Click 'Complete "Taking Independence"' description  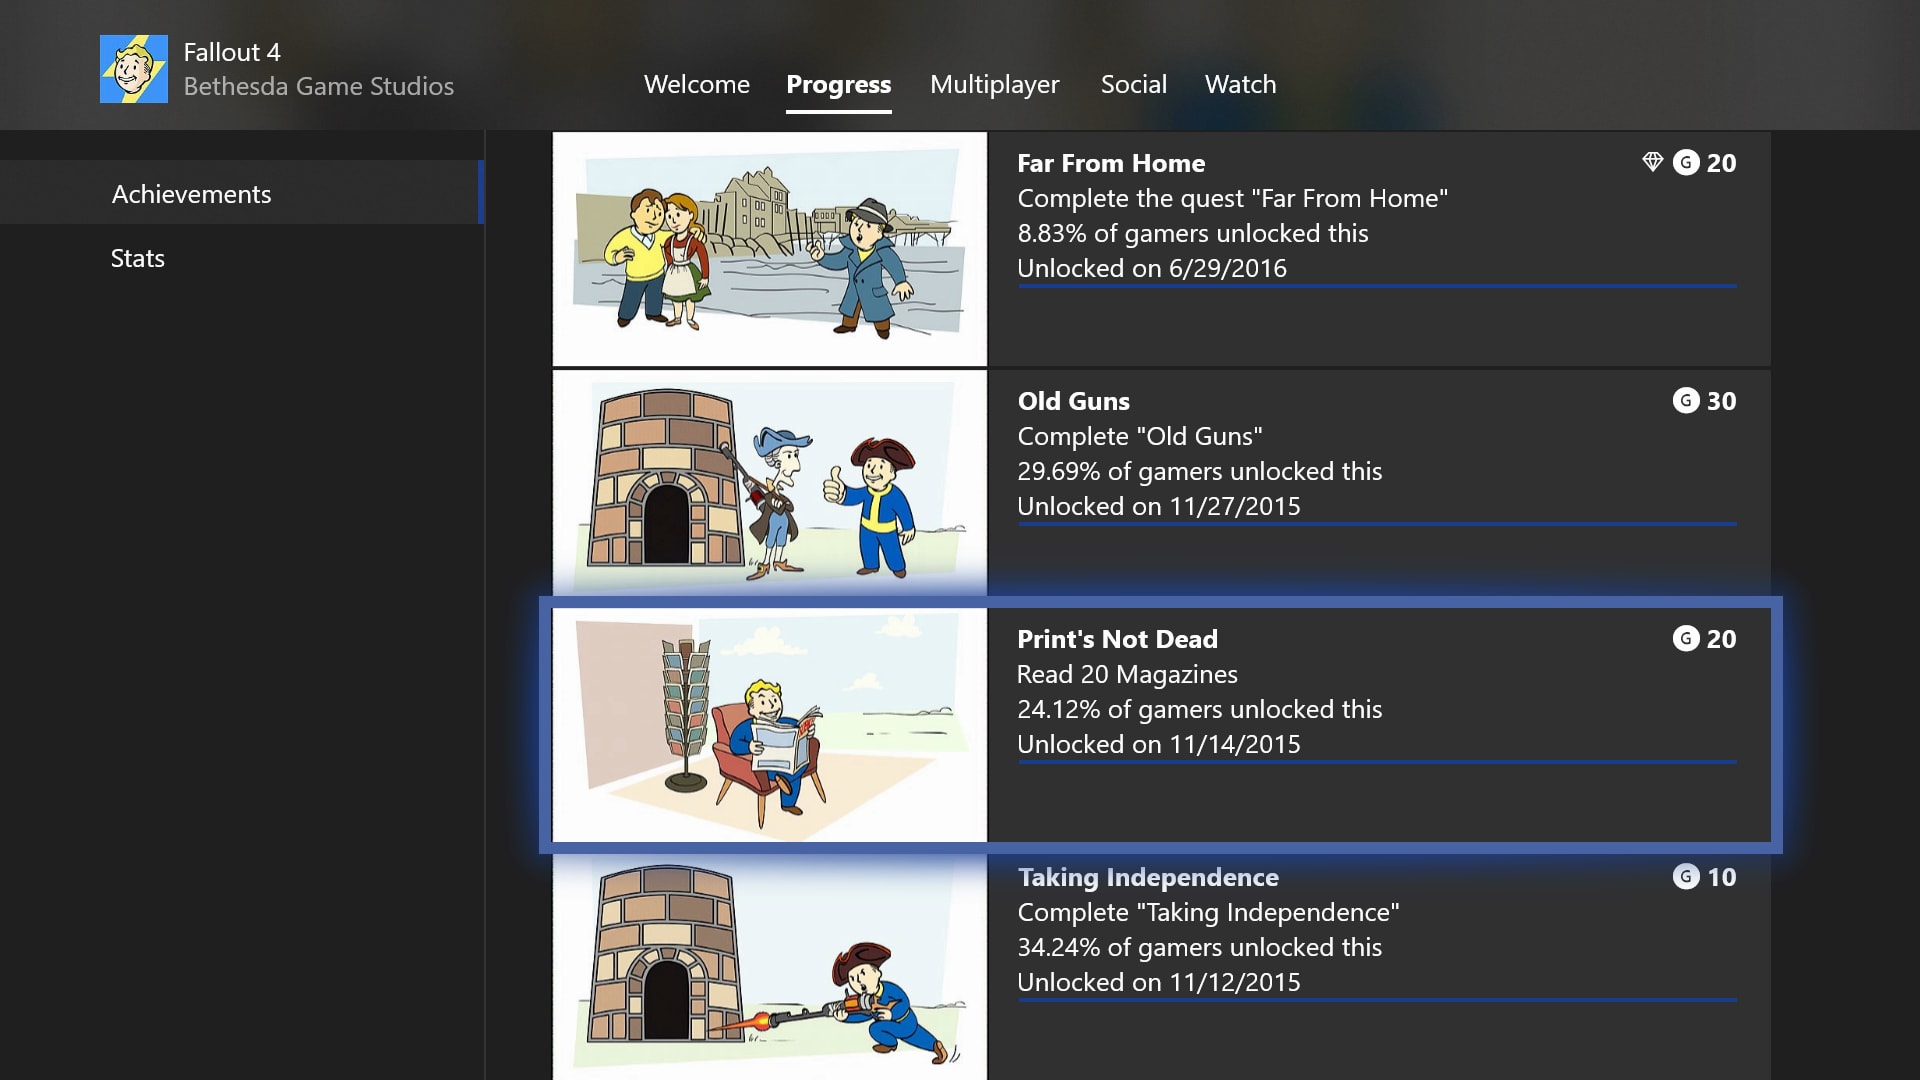pos(1208,912)
